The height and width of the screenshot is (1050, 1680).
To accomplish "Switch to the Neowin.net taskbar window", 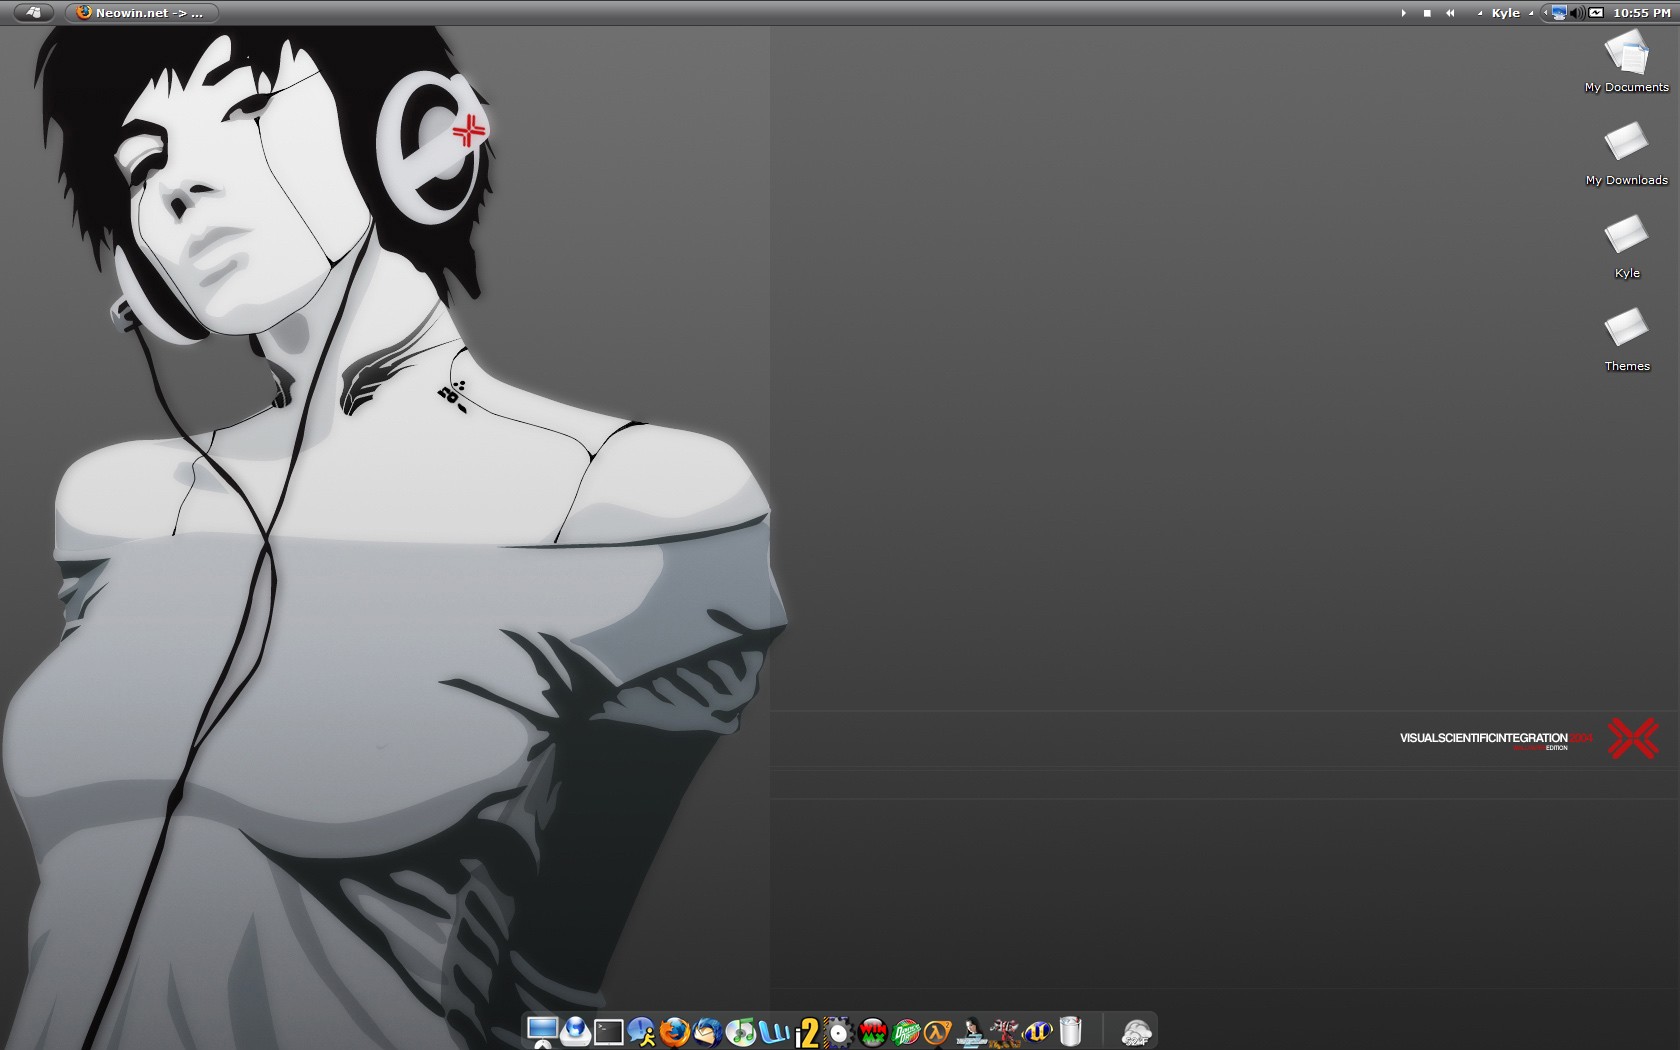I will pos(141,13).
